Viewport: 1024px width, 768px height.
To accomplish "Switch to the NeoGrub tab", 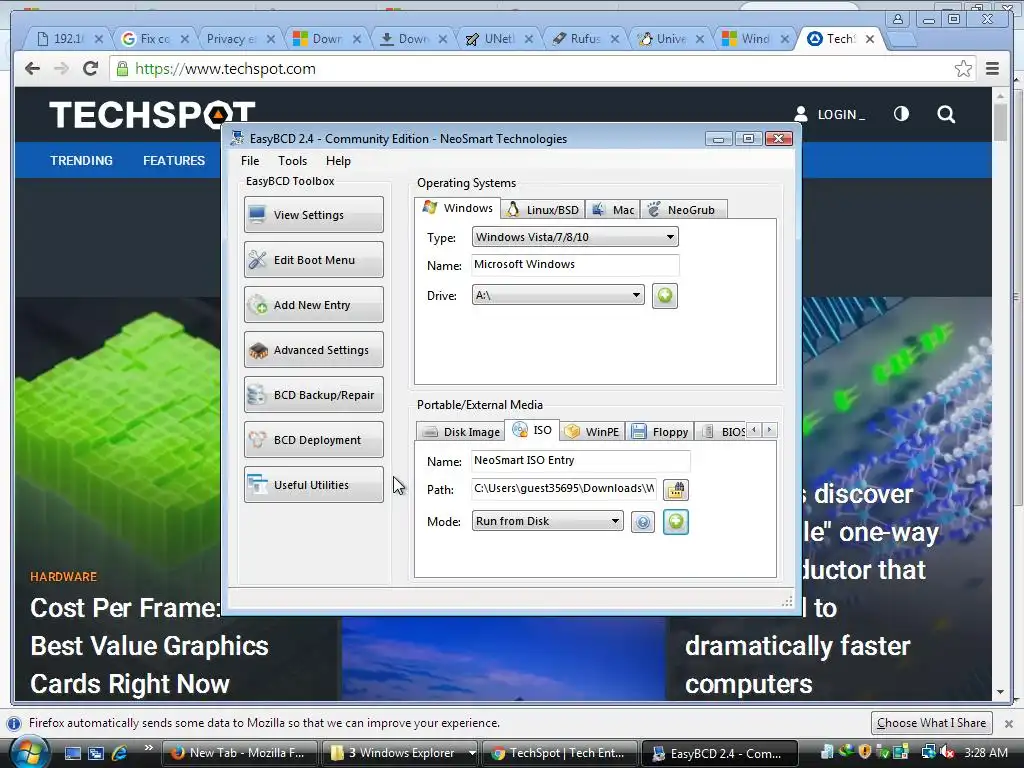I will (683, 210).
